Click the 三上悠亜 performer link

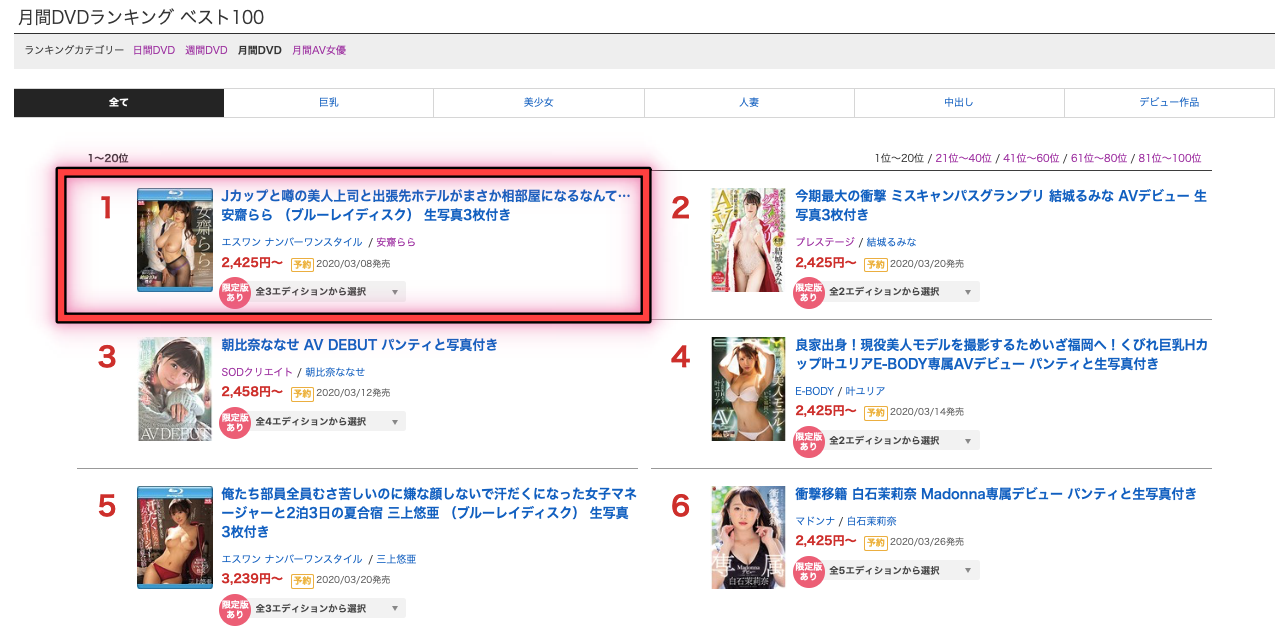[396, 559]
